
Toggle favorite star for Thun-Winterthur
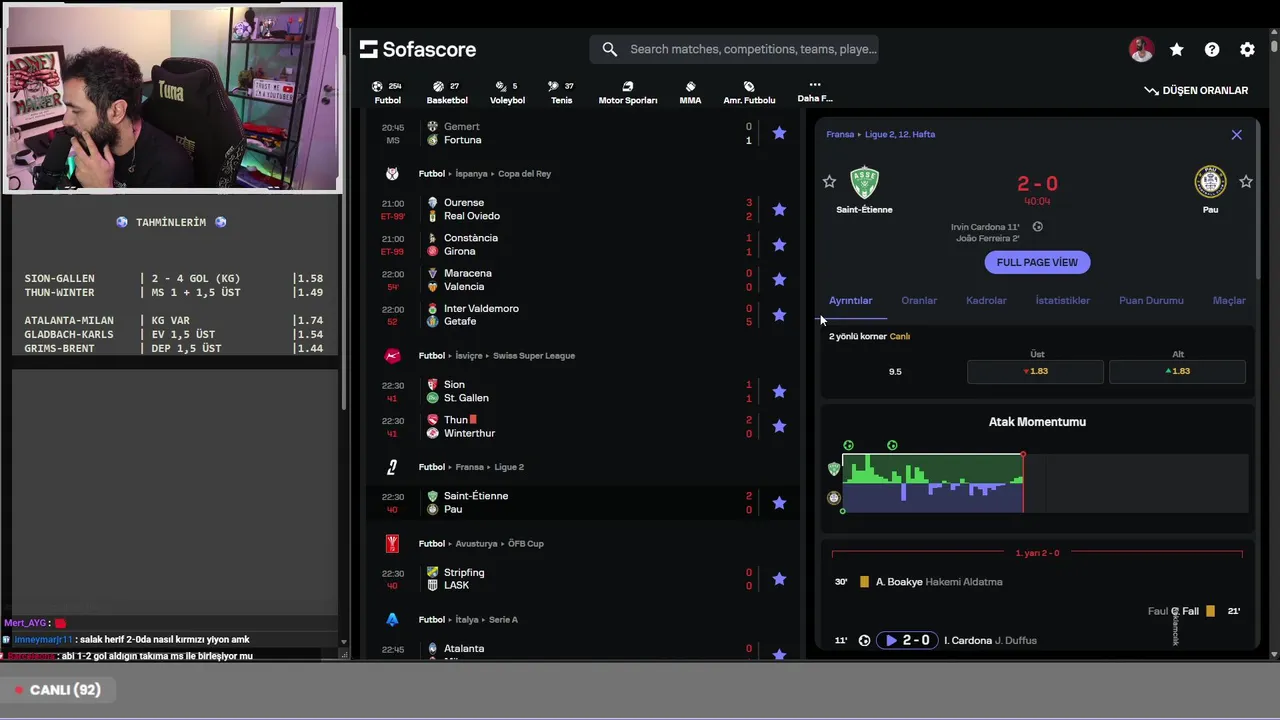(779, 426)
